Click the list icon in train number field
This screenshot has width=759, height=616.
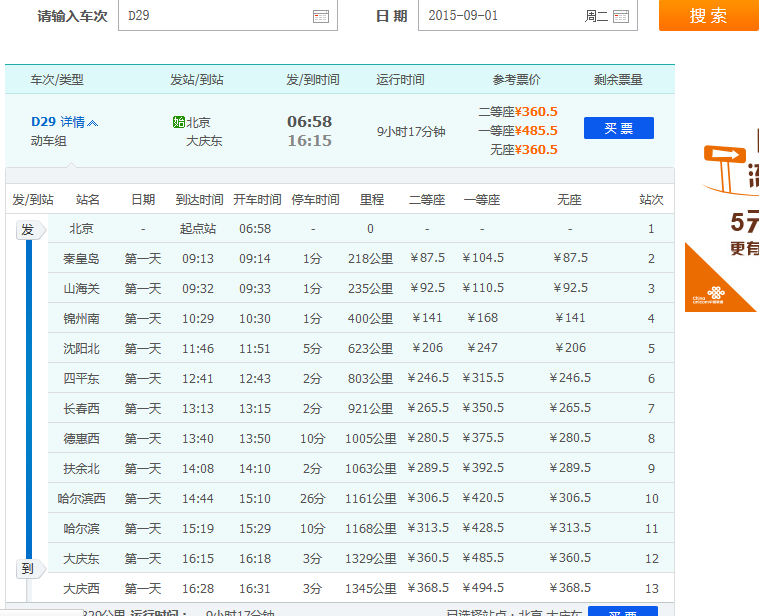[x=320, y=16]
